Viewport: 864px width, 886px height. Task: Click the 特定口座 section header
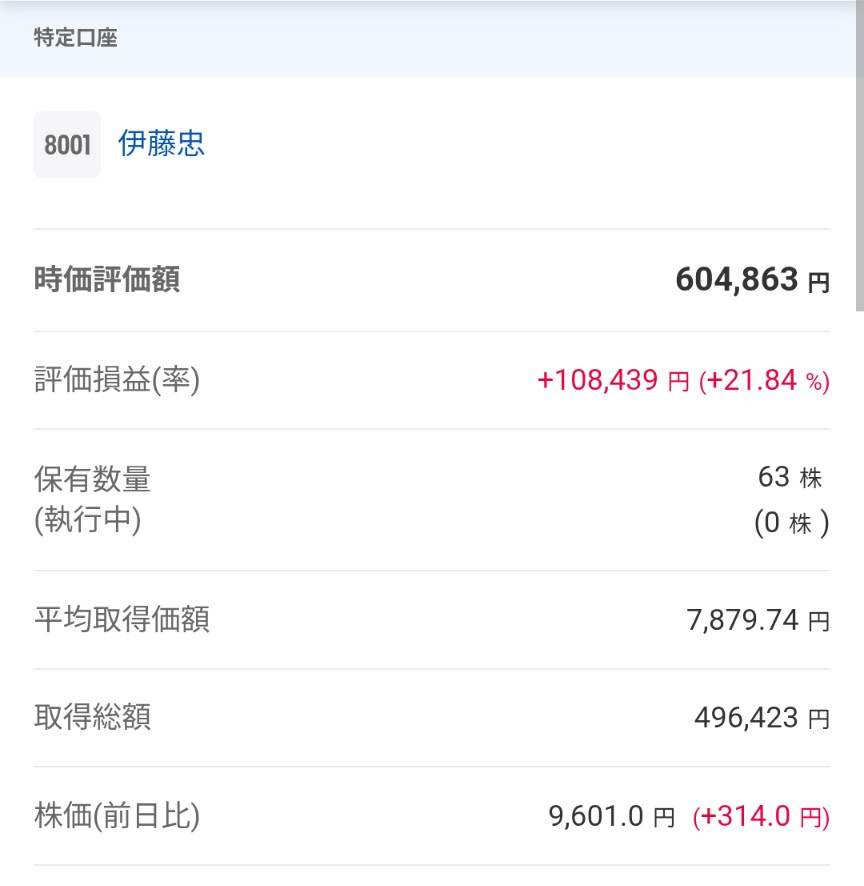pyautogui.click(x=76, y=39)
